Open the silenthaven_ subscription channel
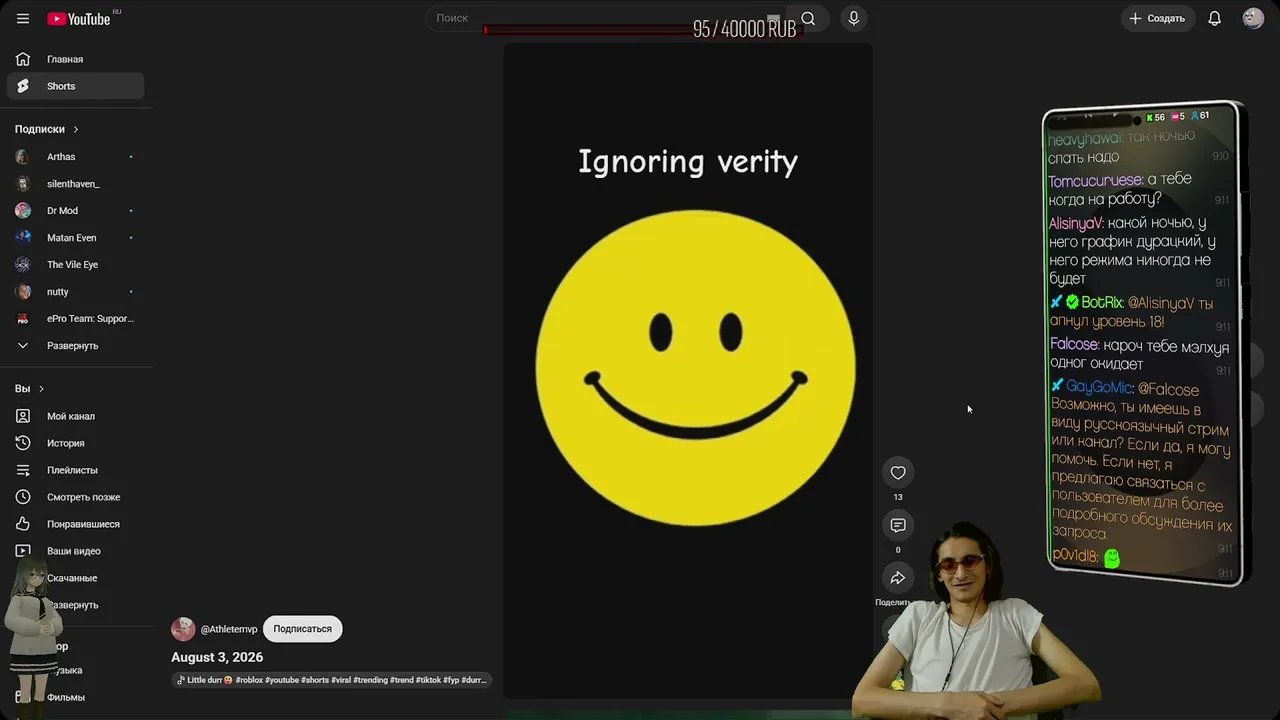 coord(75,184)
